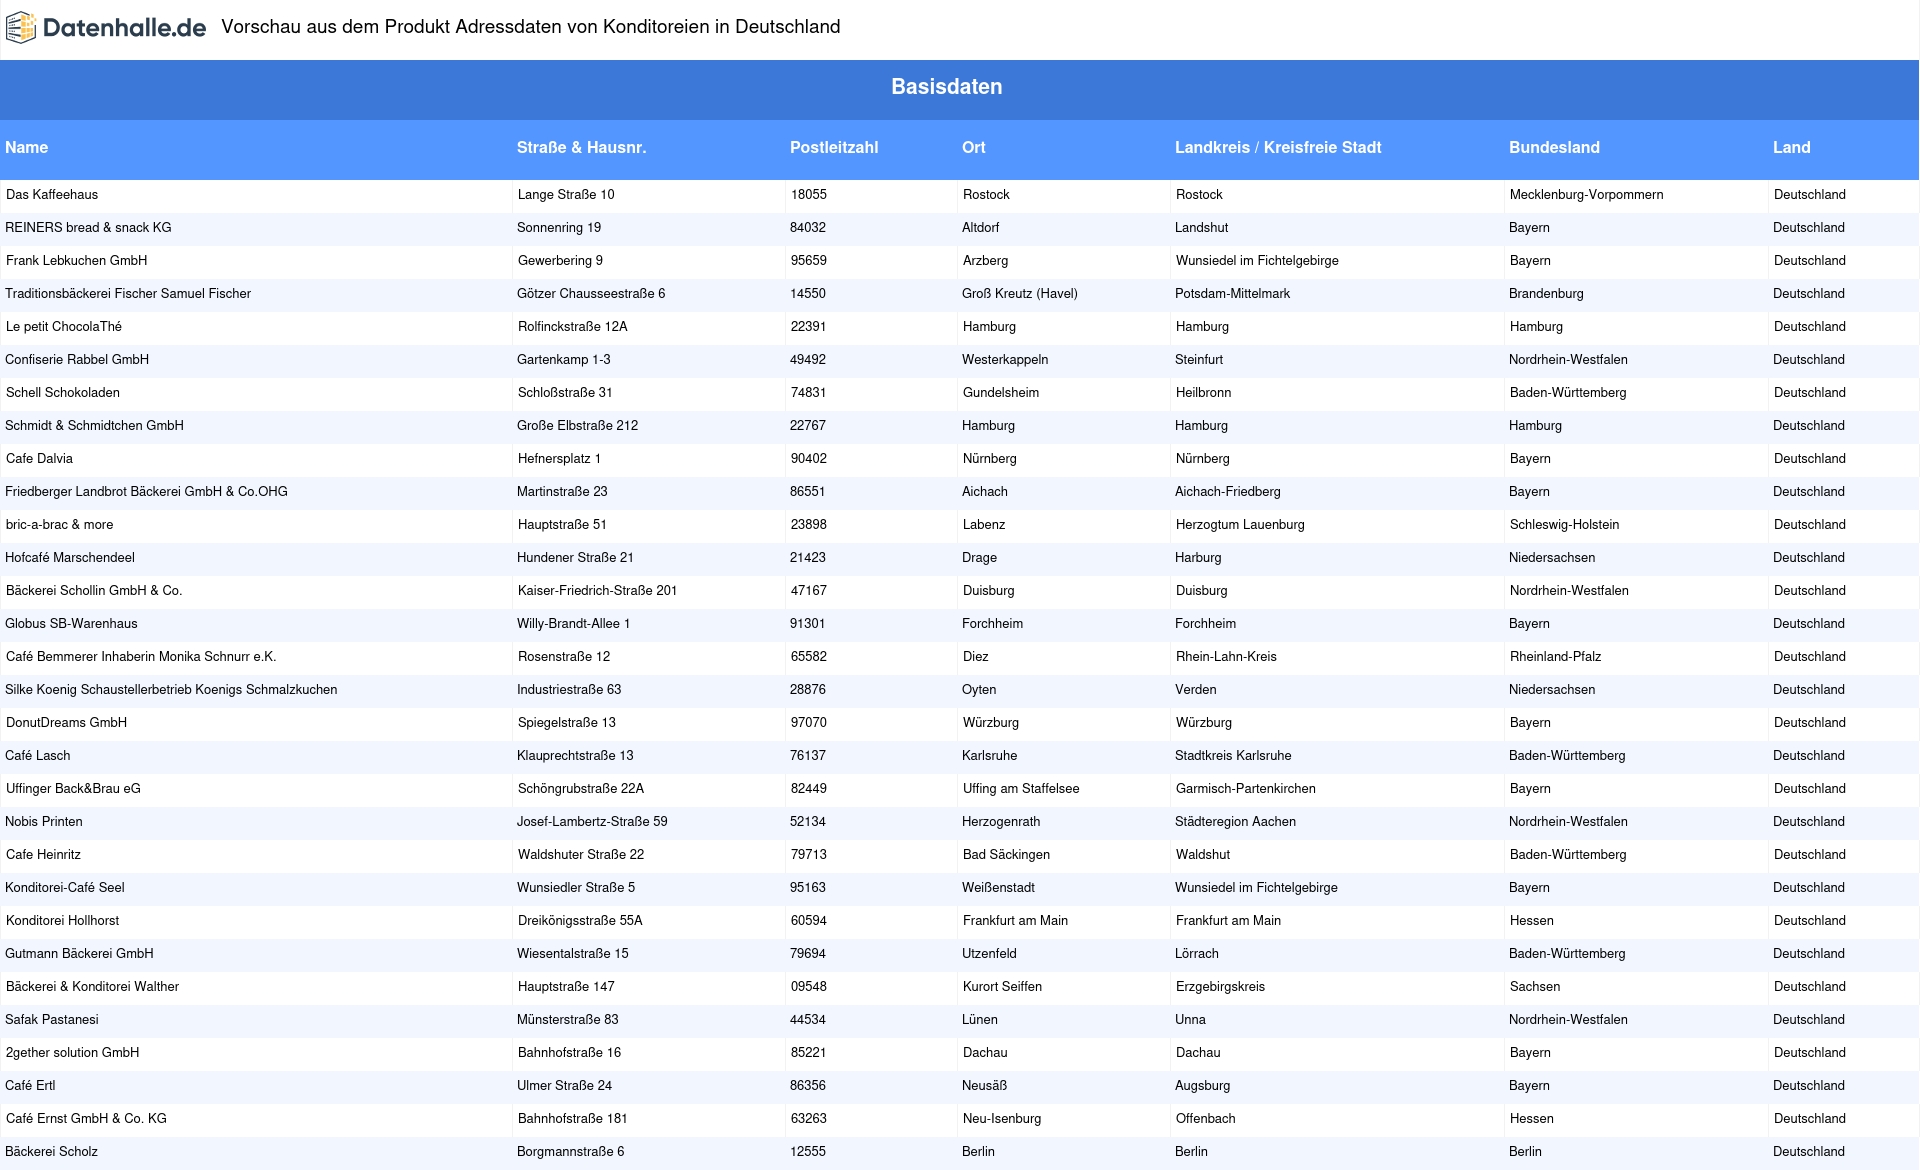Click Kaiser-Friedrich-Straße 201 address cell
The height and width of the screenshot is (1170, 1920).
(598, 591)
